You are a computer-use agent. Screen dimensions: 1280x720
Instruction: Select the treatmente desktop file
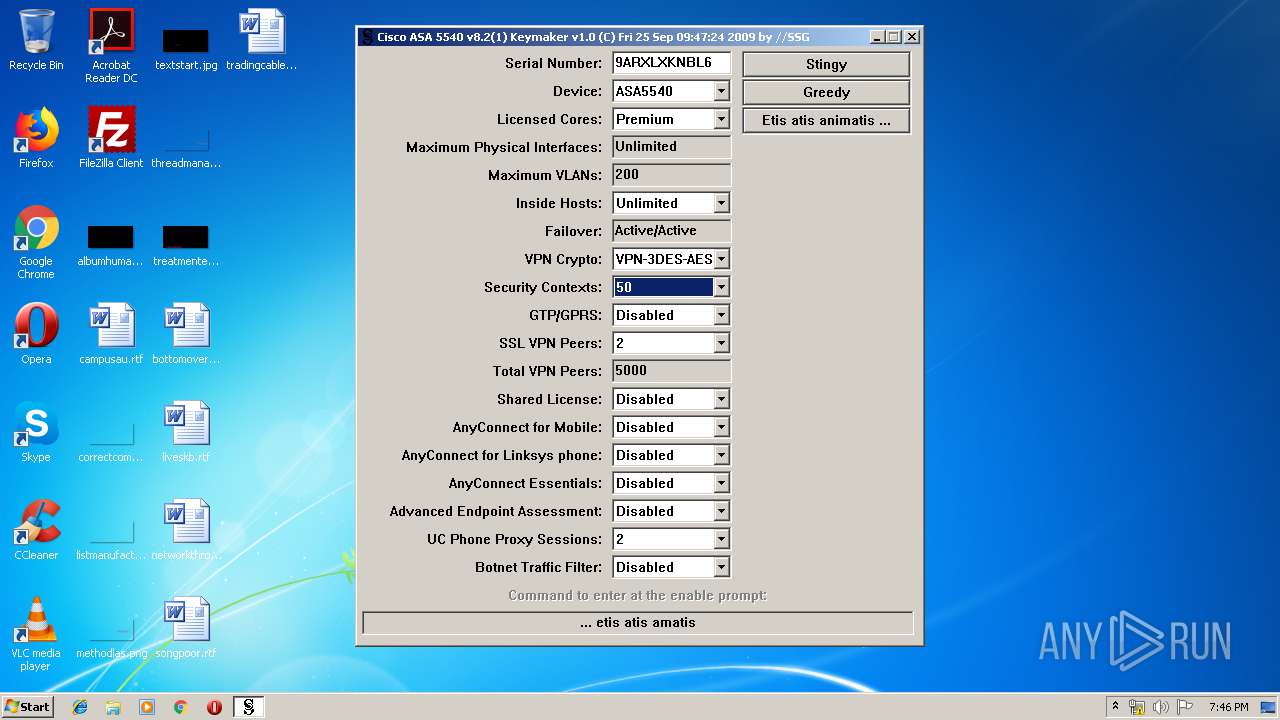pos(186,246)
